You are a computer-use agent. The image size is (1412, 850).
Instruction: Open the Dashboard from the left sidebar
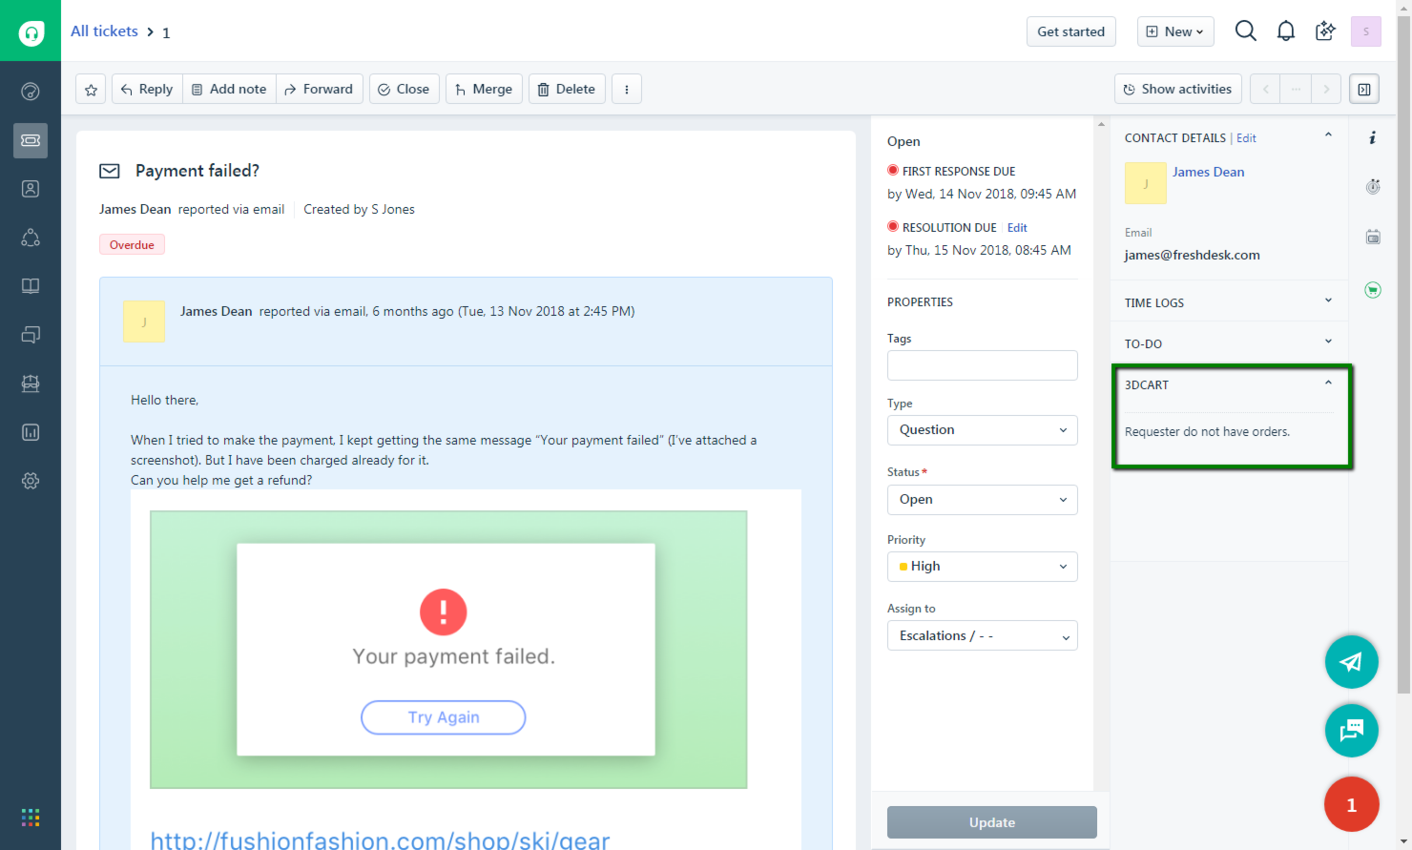point(30,90)
